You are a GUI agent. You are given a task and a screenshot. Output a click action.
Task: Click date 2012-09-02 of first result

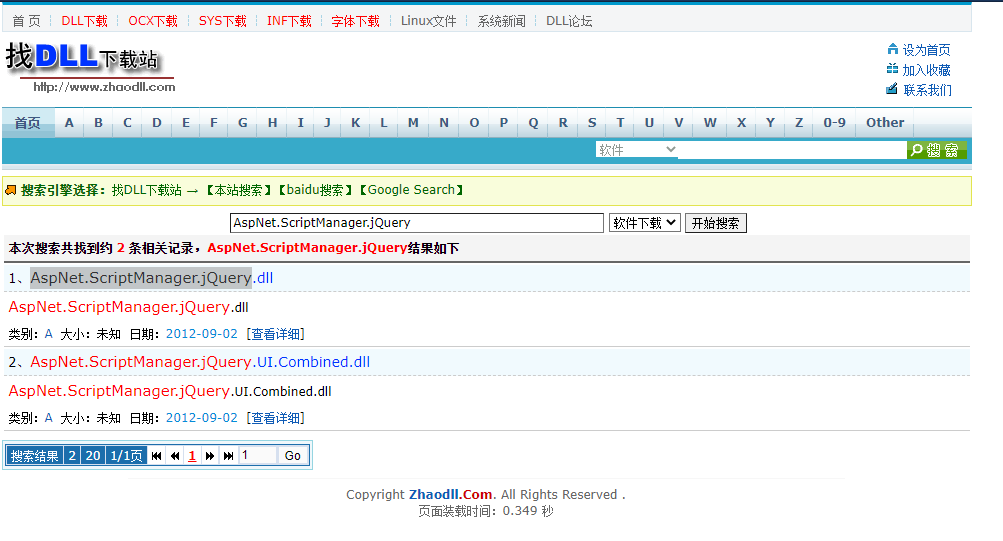tap(201, 334)
